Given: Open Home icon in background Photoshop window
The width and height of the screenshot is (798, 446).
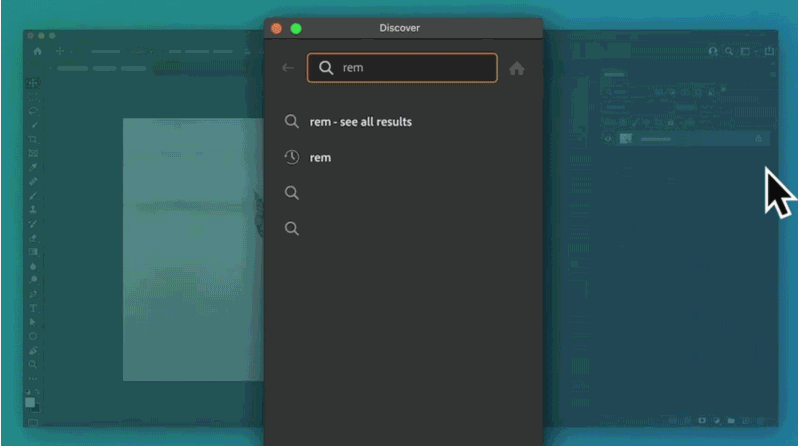Looking at the screenshot, I should 38,51.
